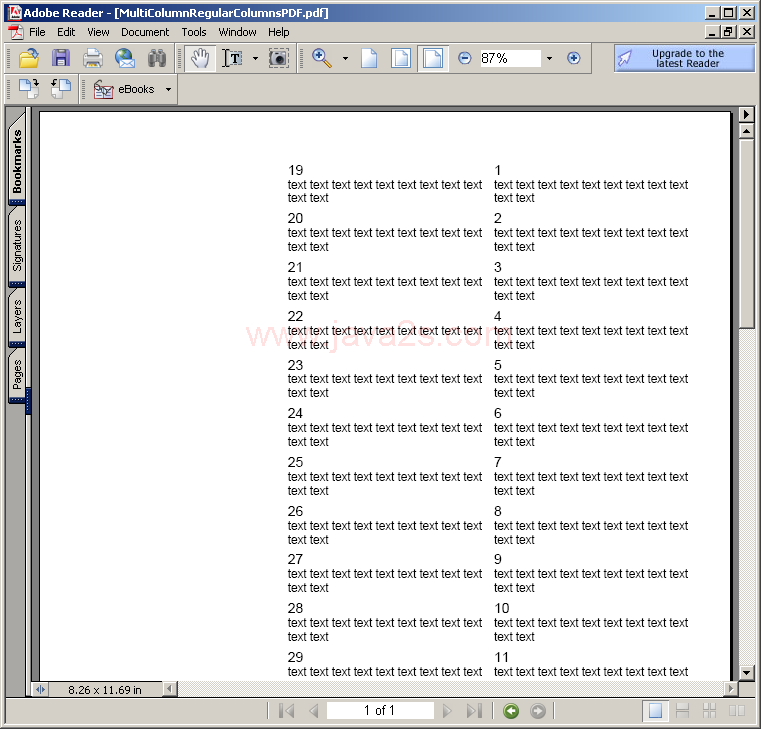Go to next page arrow
The height and width of the screenshot is (729, 761).
point(447,711)
